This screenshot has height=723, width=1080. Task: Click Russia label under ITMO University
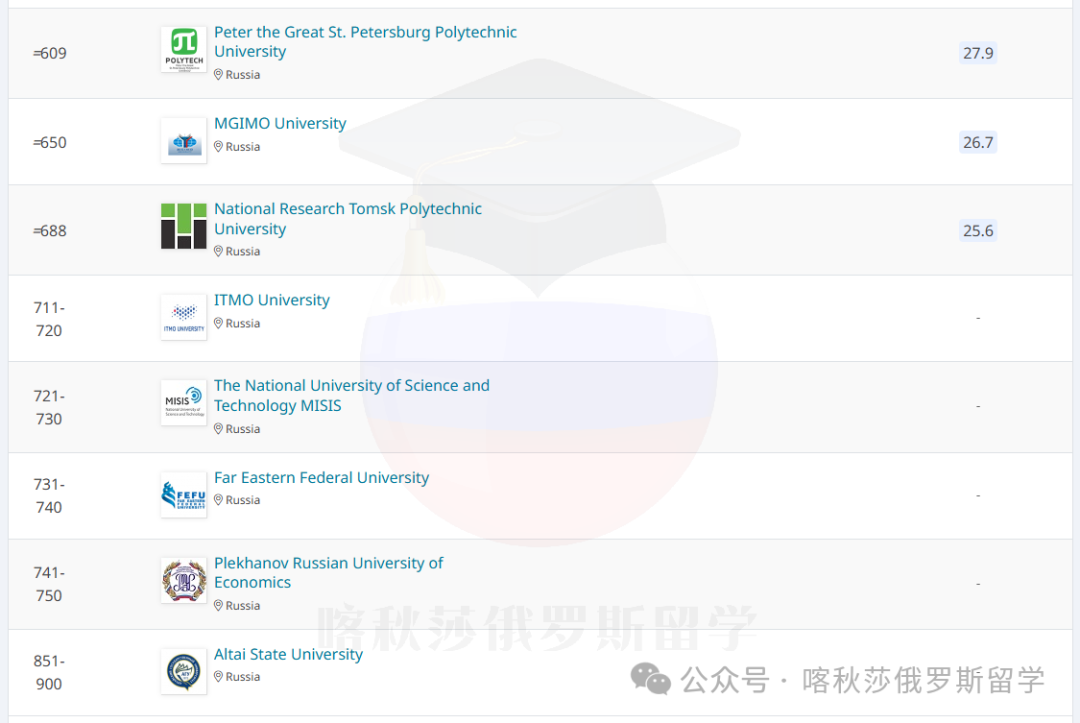[243, 324]
